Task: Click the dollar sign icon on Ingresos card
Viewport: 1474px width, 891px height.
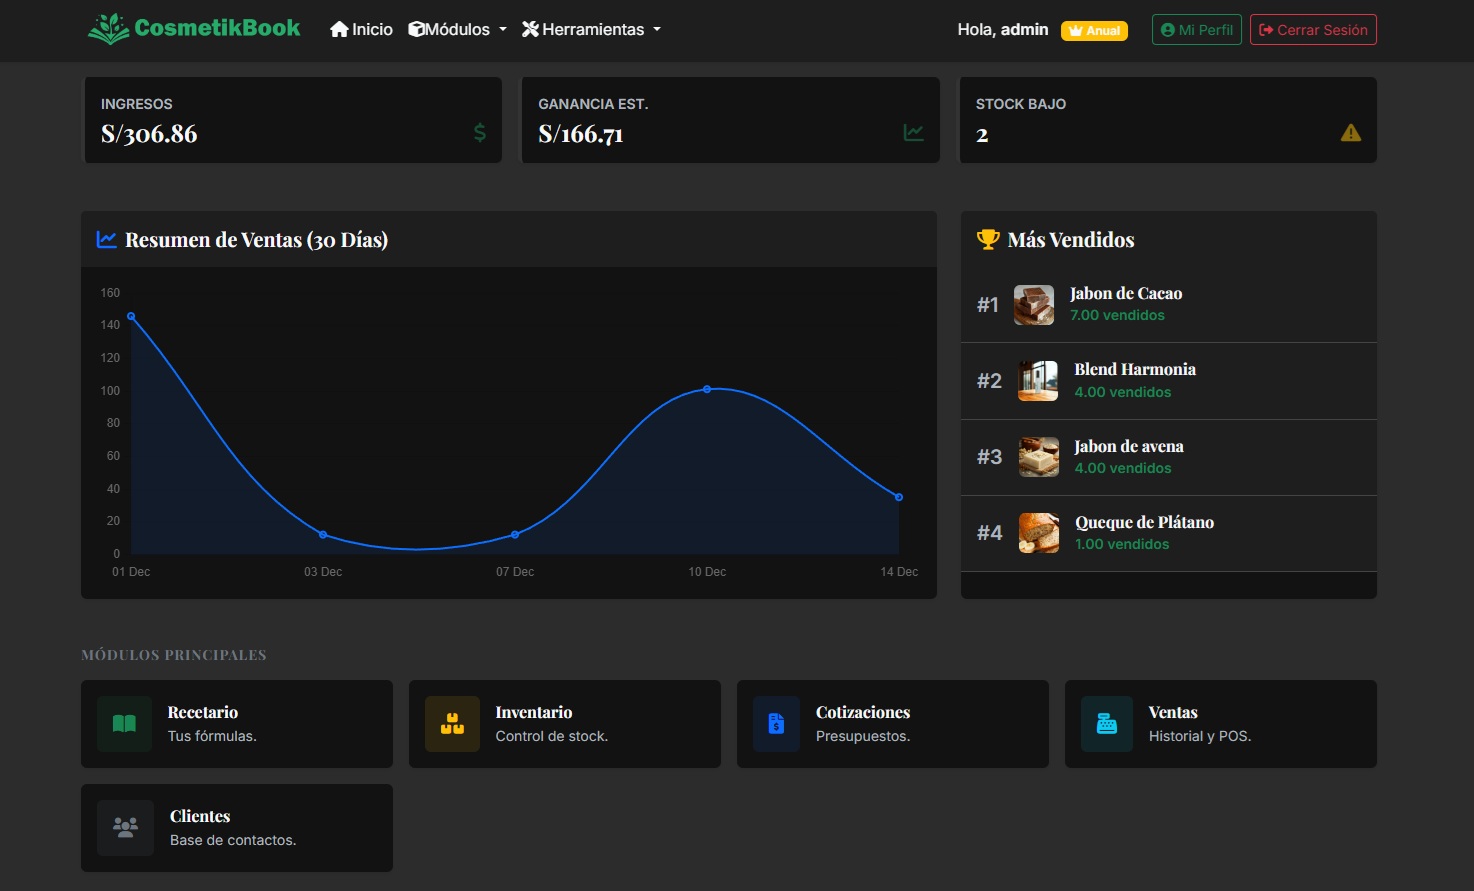Action: point(478,131)
